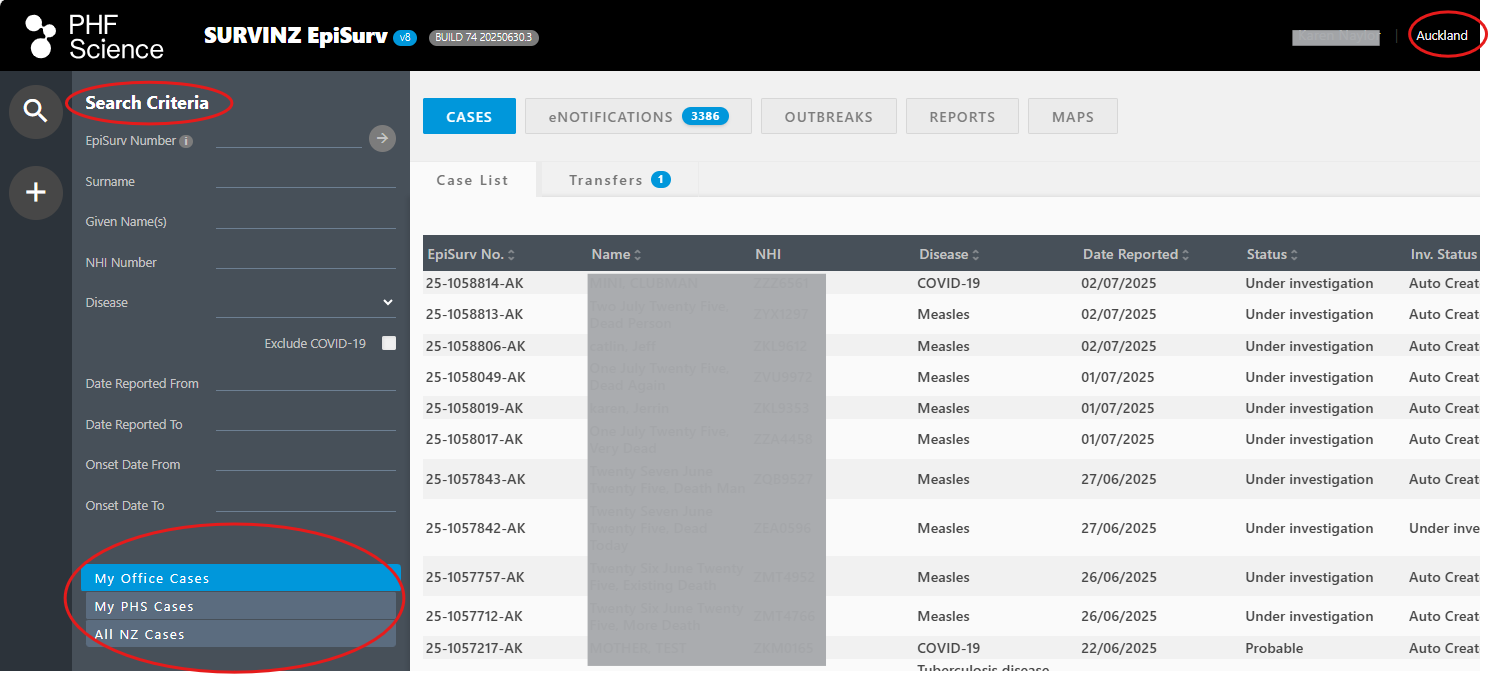Click the NHI column header
This screenshot has height=674, width=1489.
(769, 255)
